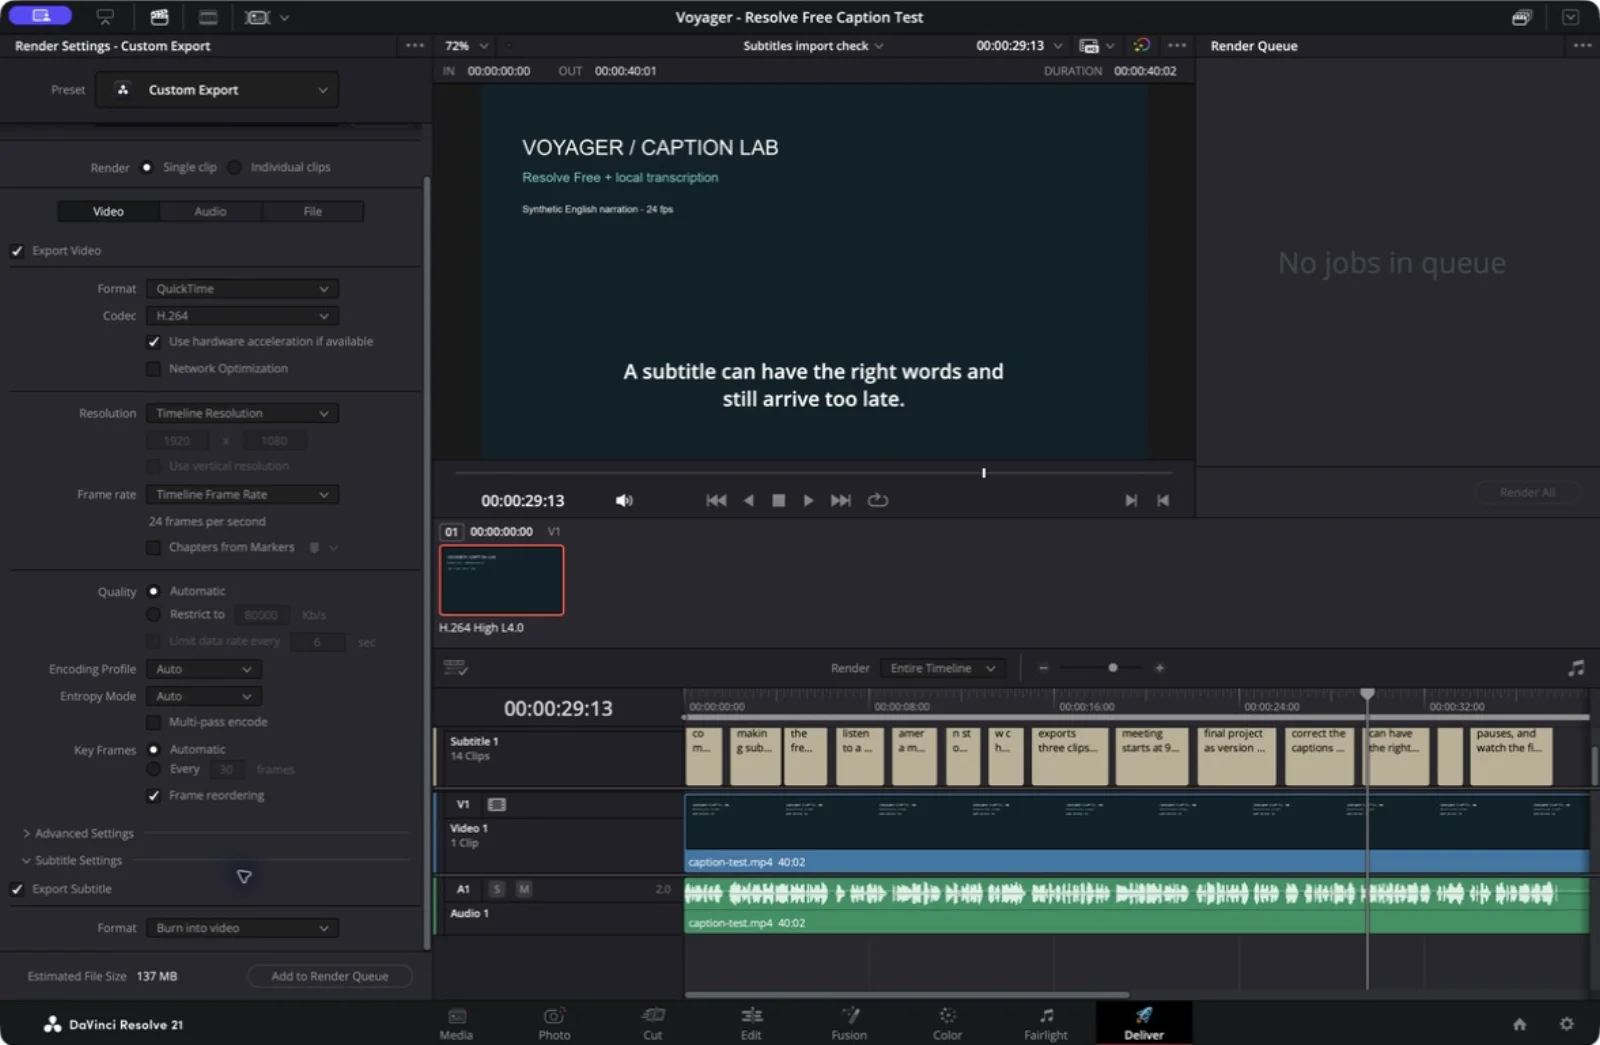Click Add to Render Queue button
Image resolution: width=1600 pixels, height=1045 pixels.
[330, 976]
